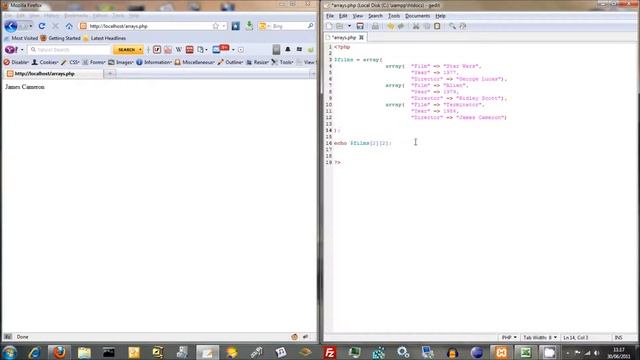The width and height of the screenshot is (640, 360).
Task: Open Internet Explorer from taskbar
Action: click(34, 352)
